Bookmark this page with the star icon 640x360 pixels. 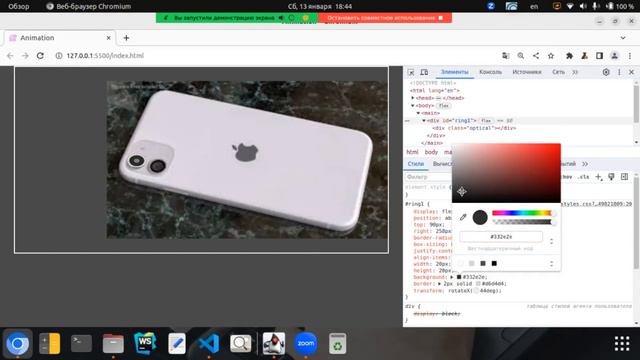tap(551, 56)
